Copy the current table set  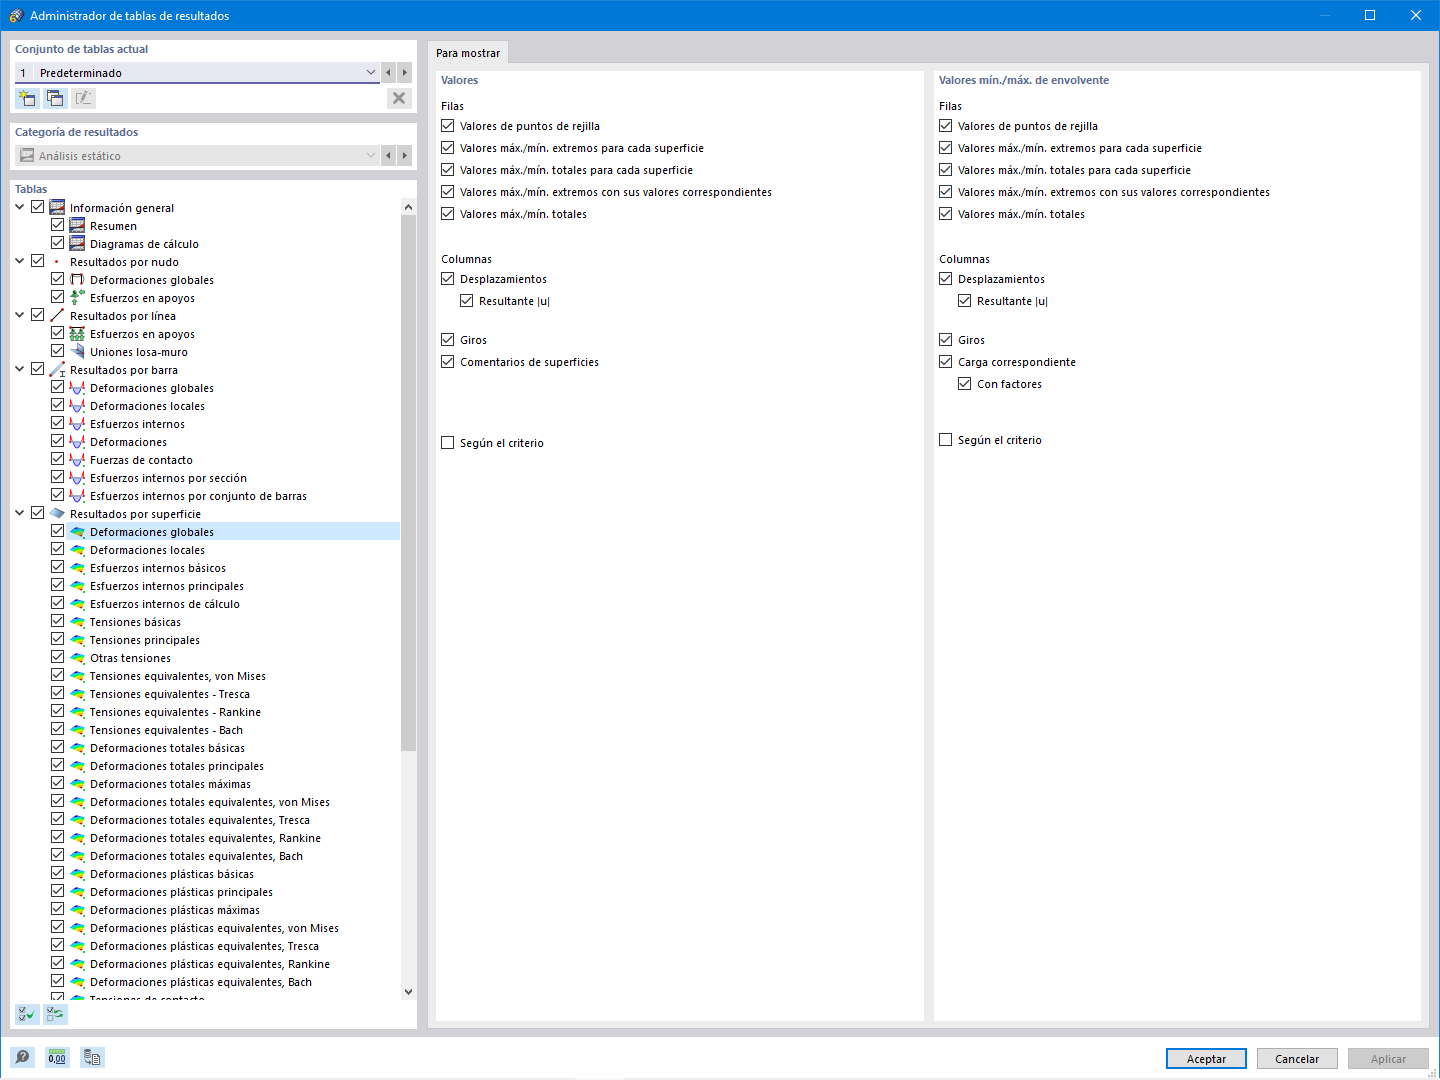tap(55, 98)
